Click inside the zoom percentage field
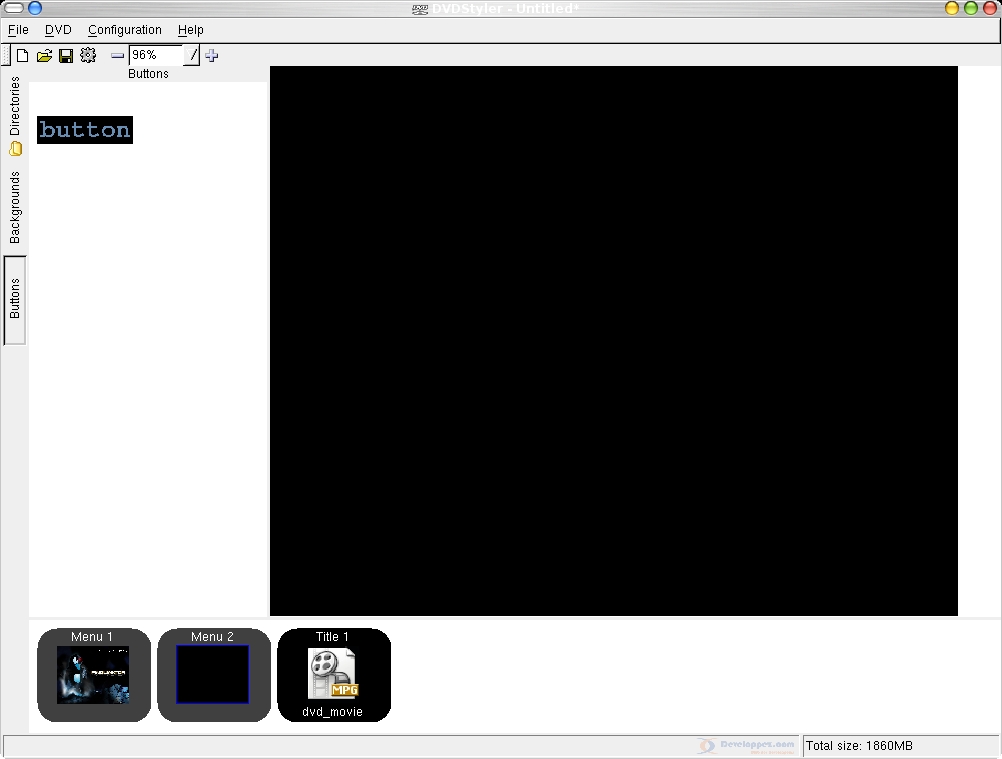Image resolution: width=1002 pixels, height=759 pixels. click(155, 56)
